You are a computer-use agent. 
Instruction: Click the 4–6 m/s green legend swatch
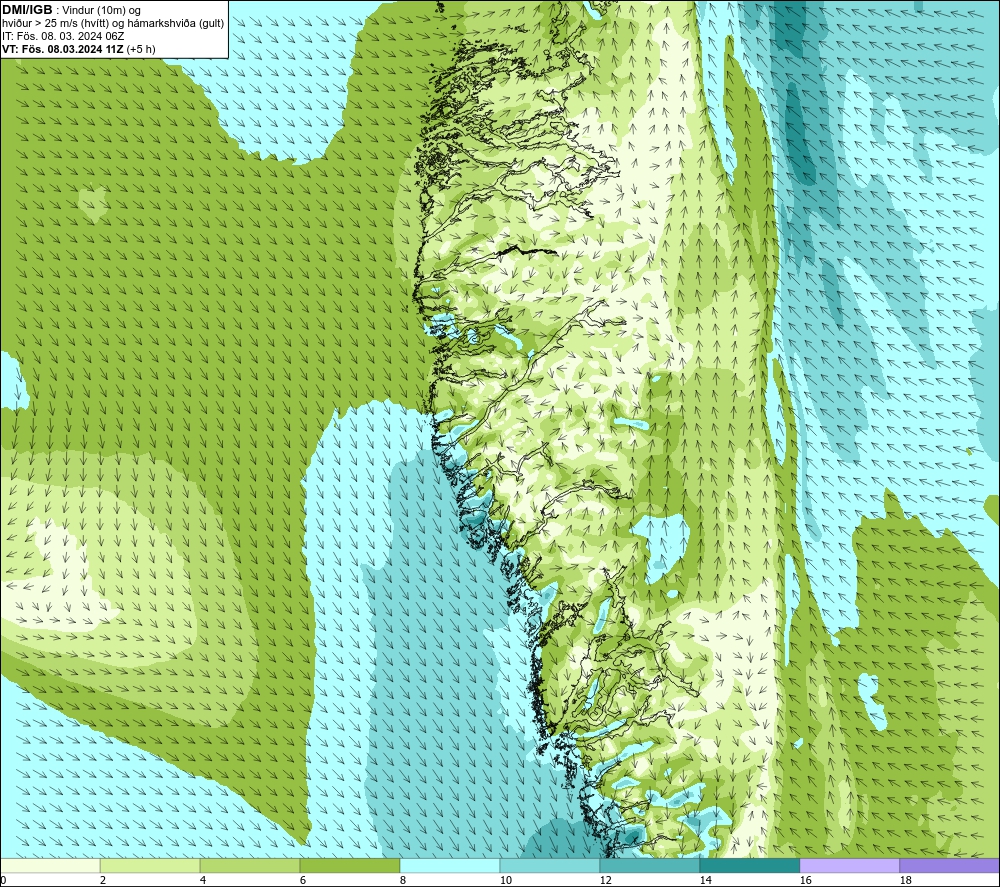pyautogui.click(x=250, y=865)
